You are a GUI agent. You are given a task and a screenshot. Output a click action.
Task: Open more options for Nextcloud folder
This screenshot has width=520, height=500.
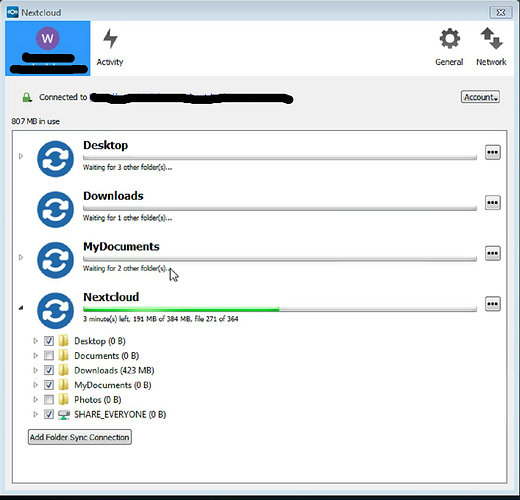(x=493, y=304)
